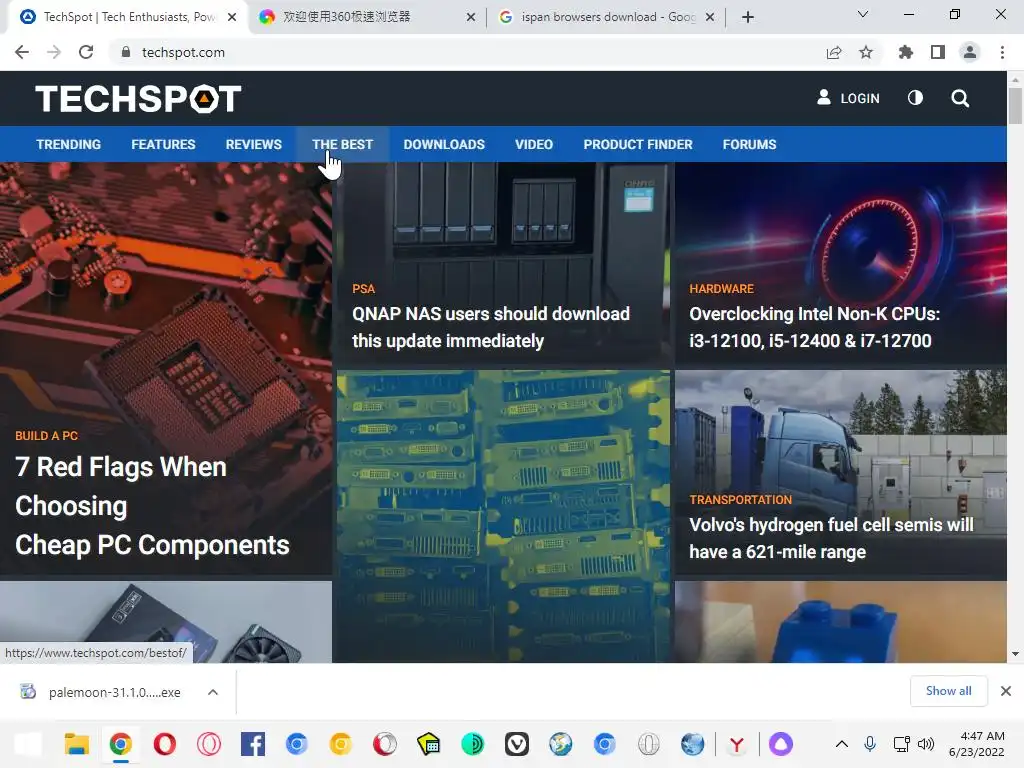
Task: Go to the DOWNLOADS section
Action: click(444, 144)
